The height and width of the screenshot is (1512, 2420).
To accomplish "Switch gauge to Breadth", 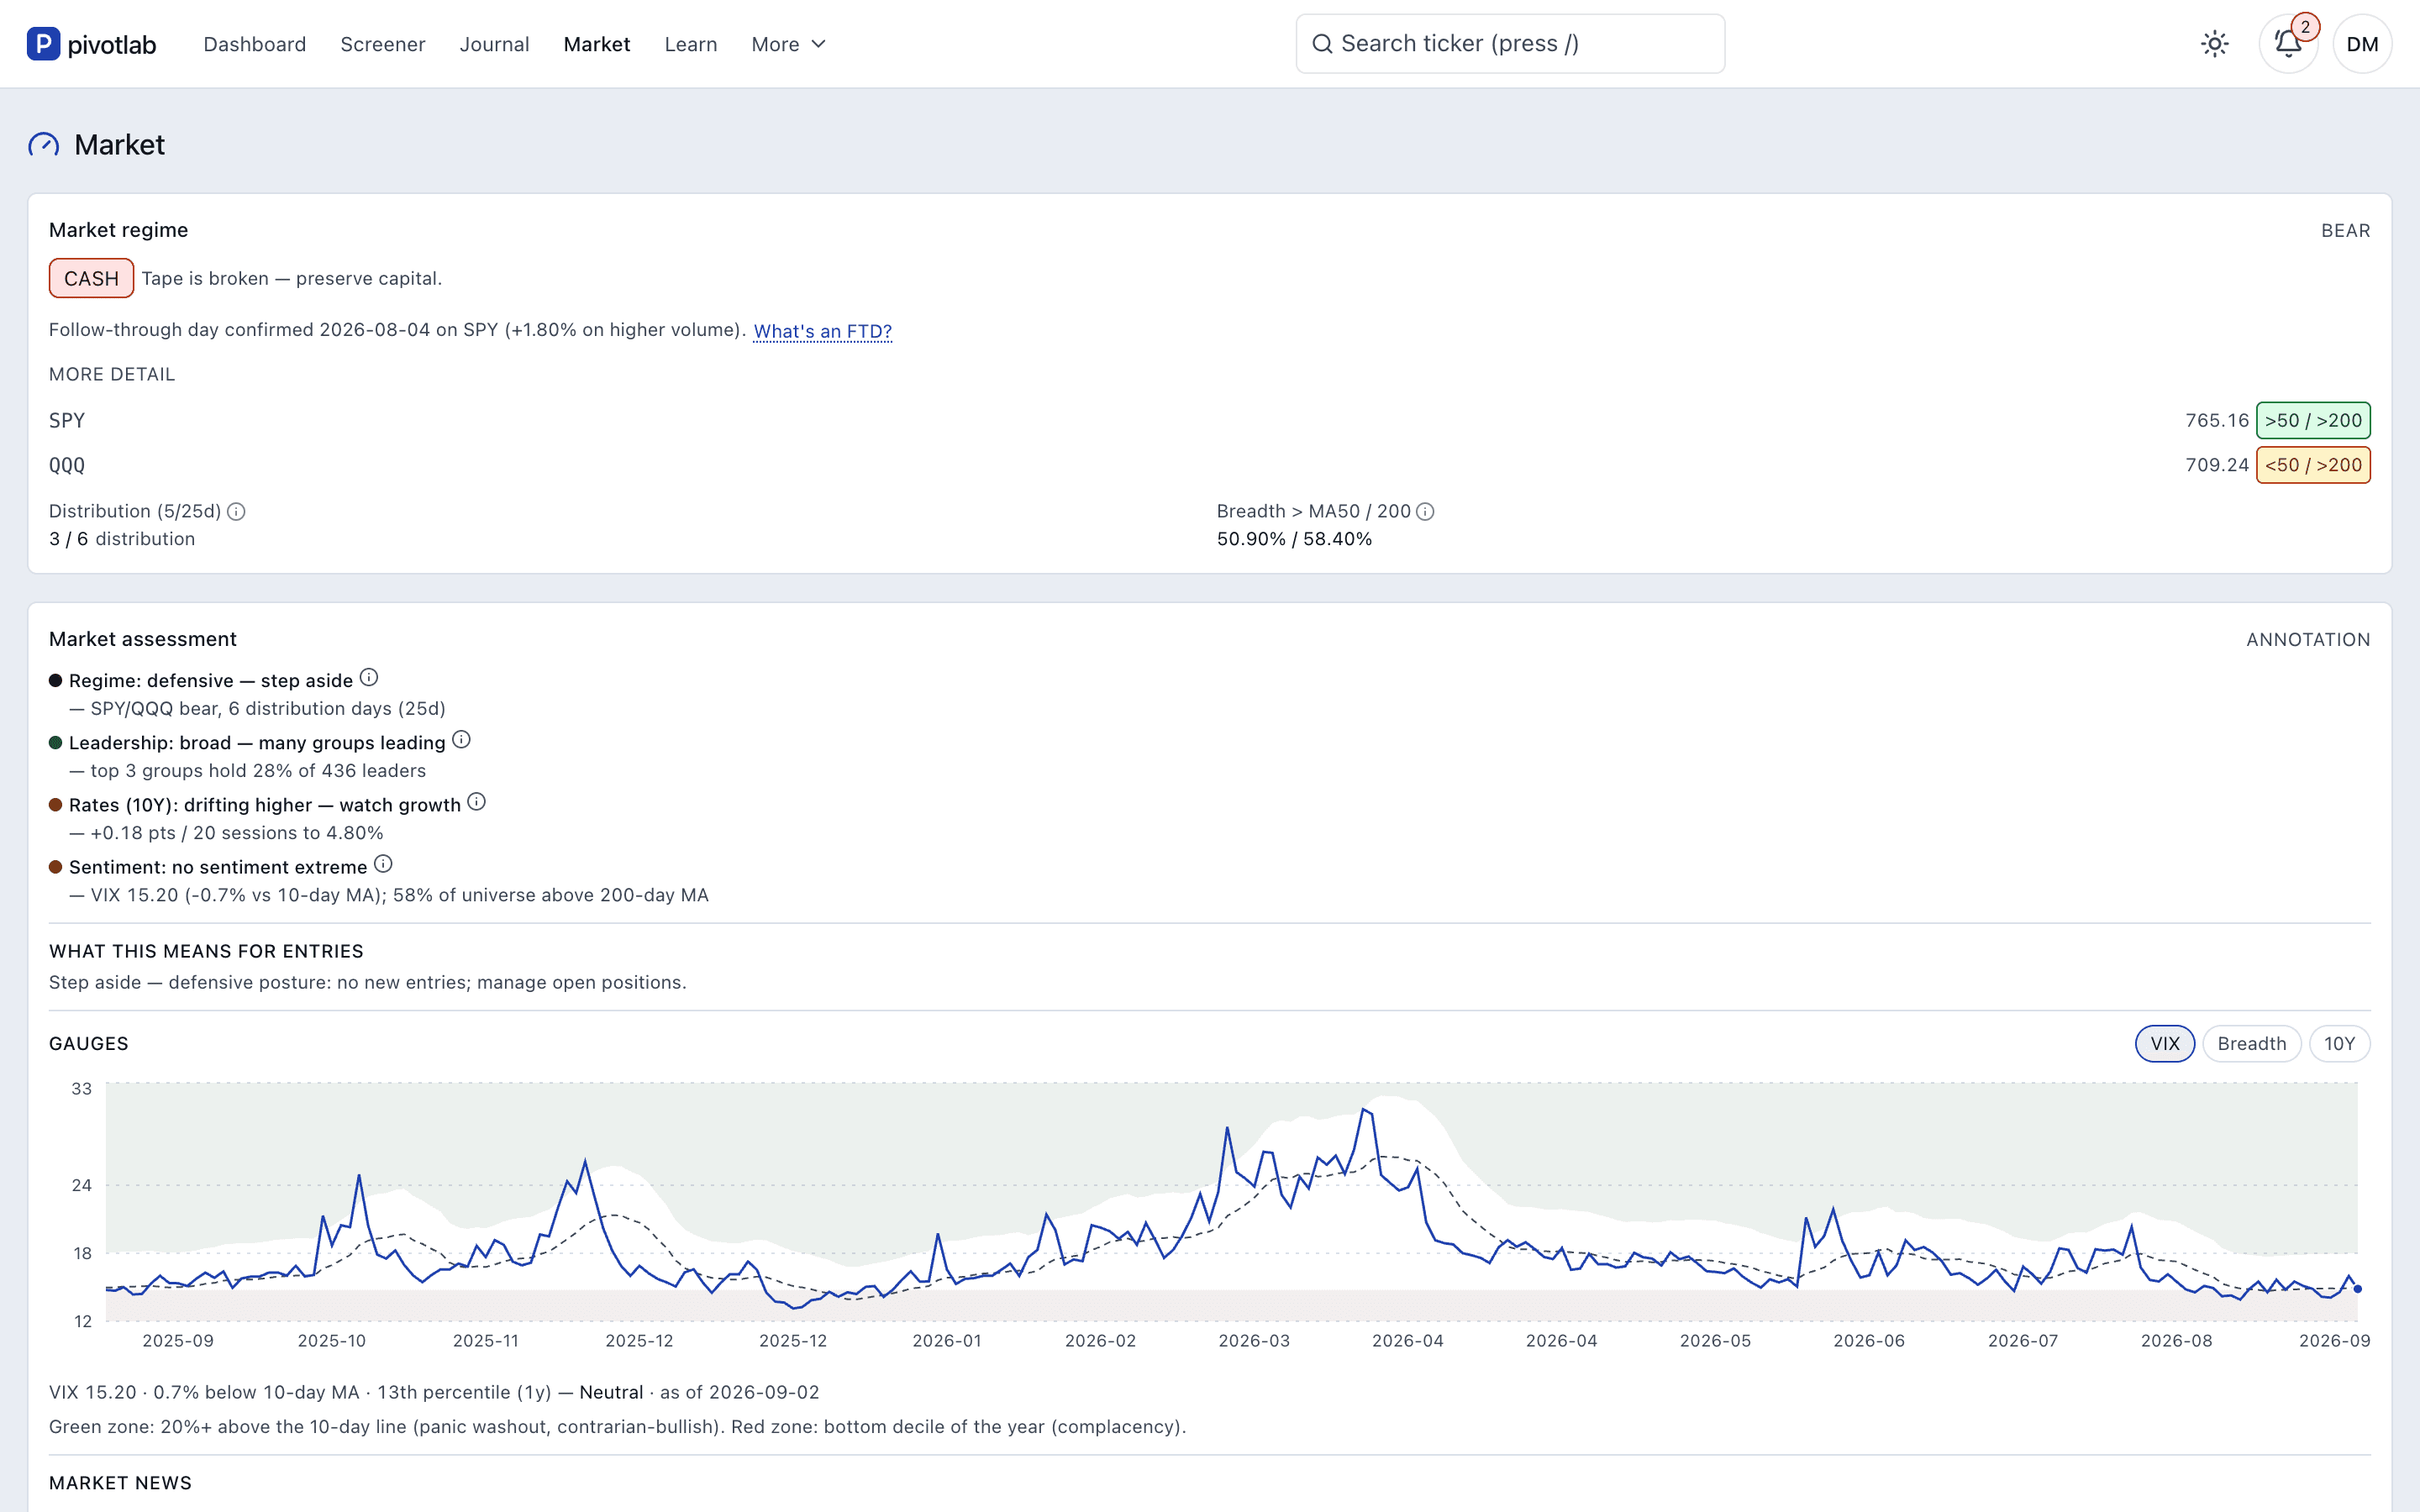I will 2251,1043.
